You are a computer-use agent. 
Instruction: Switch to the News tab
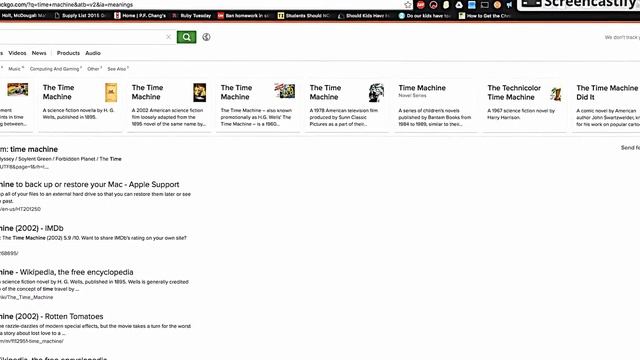pos(39,53)
